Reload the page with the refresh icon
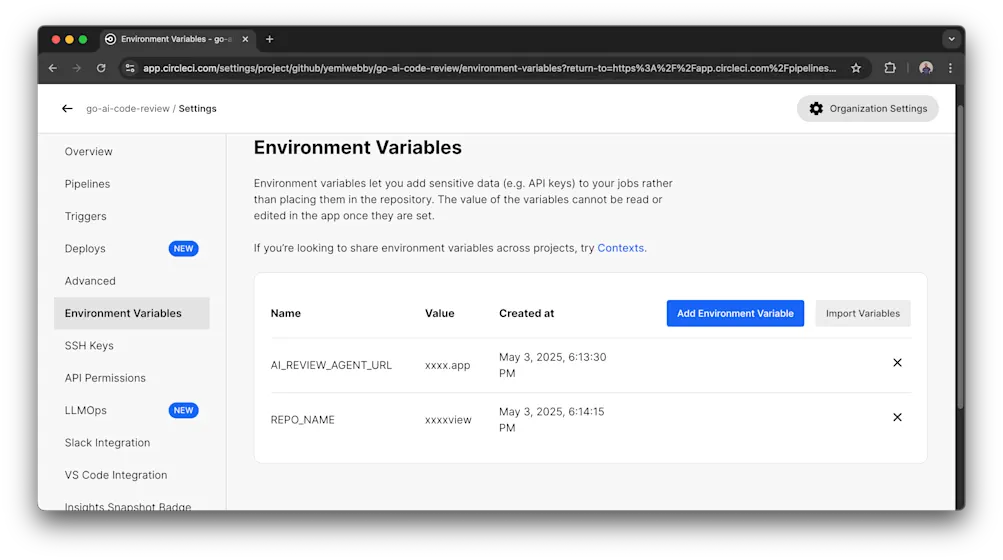The width and height of the screenshot is (1003, 560). tap(101, 68)
